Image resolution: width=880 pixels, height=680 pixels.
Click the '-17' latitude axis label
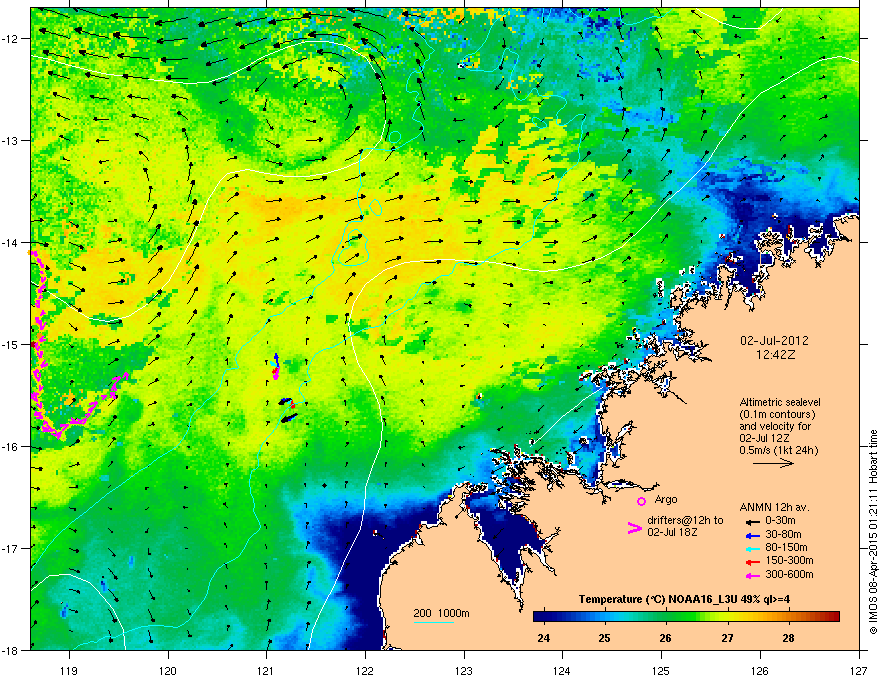click(11, 548)
